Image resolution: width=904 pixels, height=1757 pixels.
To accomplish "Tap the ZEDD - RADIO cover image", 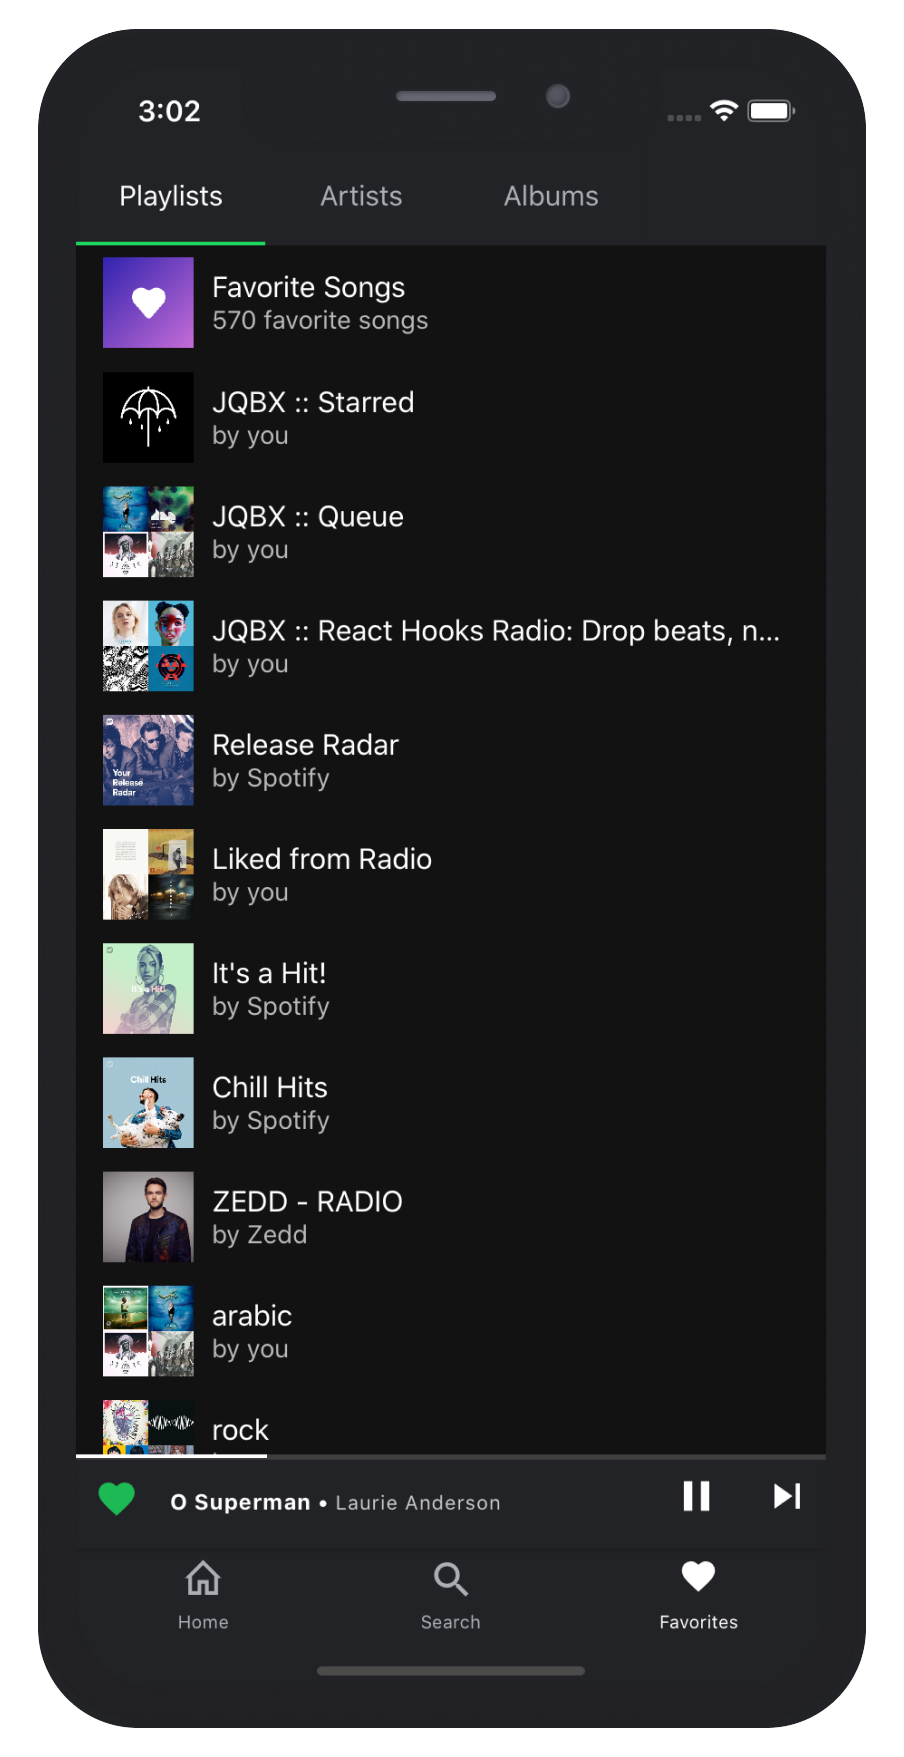I will coord(148,1216).
